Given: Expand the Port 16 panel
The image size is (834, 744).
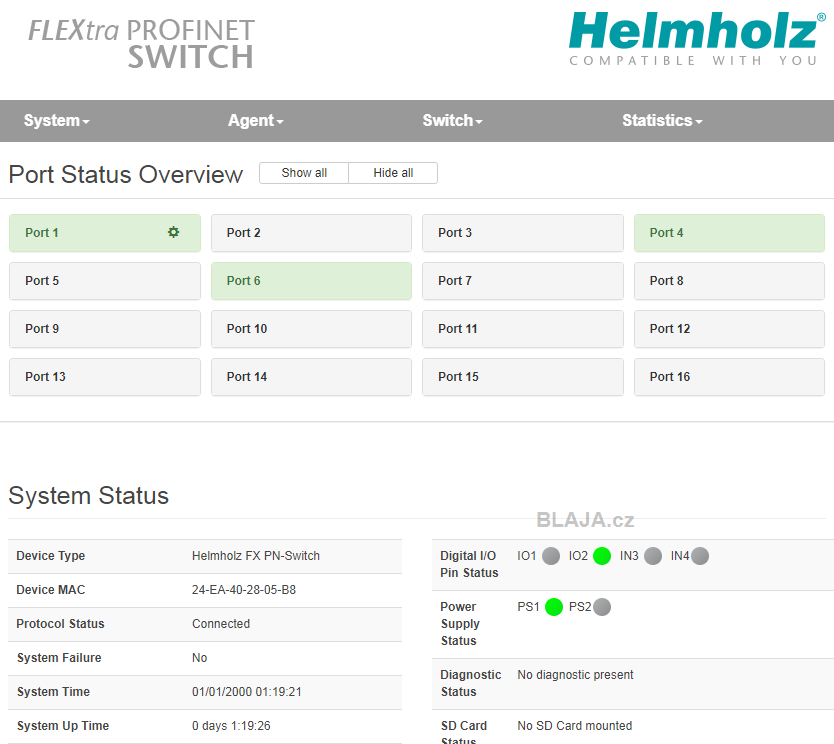Looking at the screenshot, I should point(729,377).
